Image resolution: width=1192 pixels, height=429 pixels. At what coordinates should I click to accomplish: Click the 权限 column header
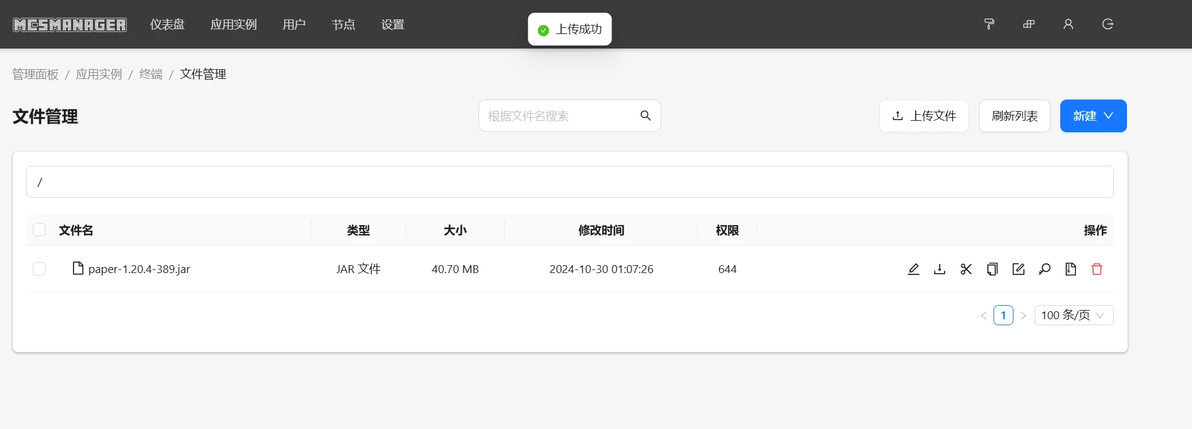pyautogui.click(x=727, y=230)
